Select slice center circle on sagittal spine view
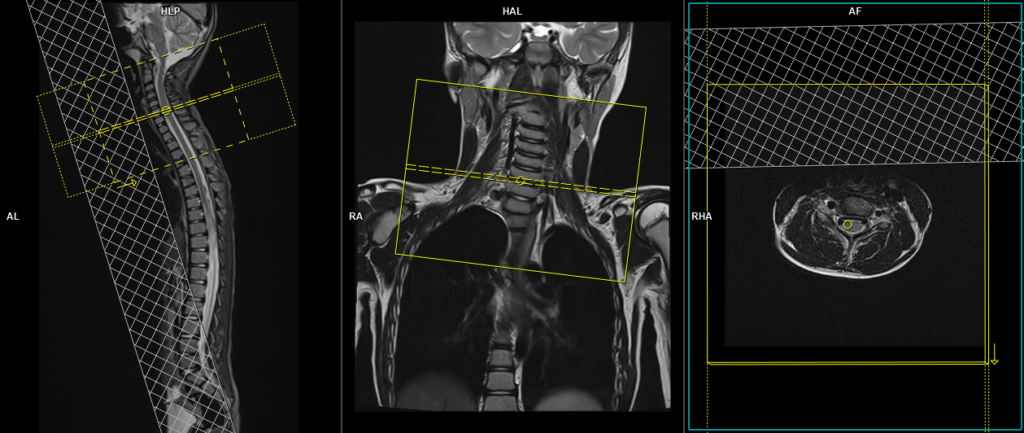The height and width of the screenshot is (433, 1024). coord(166,110)
